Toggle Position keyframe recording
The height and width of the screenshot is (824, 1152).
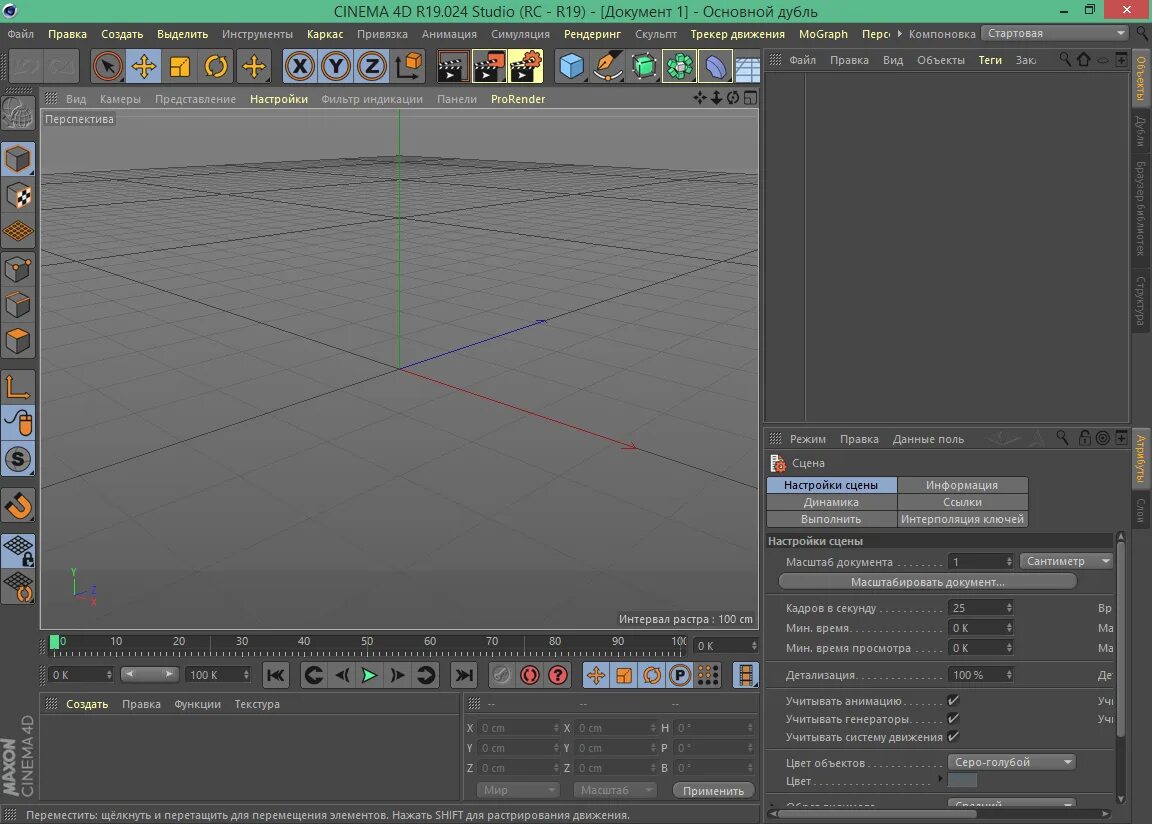pyautogui.click(x=596, y=675)
